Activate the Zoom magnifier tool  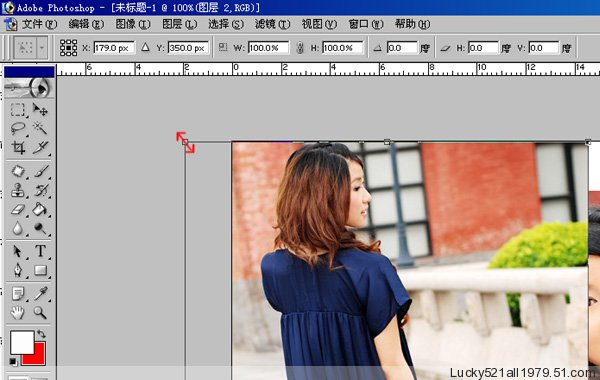click(40, 313)
